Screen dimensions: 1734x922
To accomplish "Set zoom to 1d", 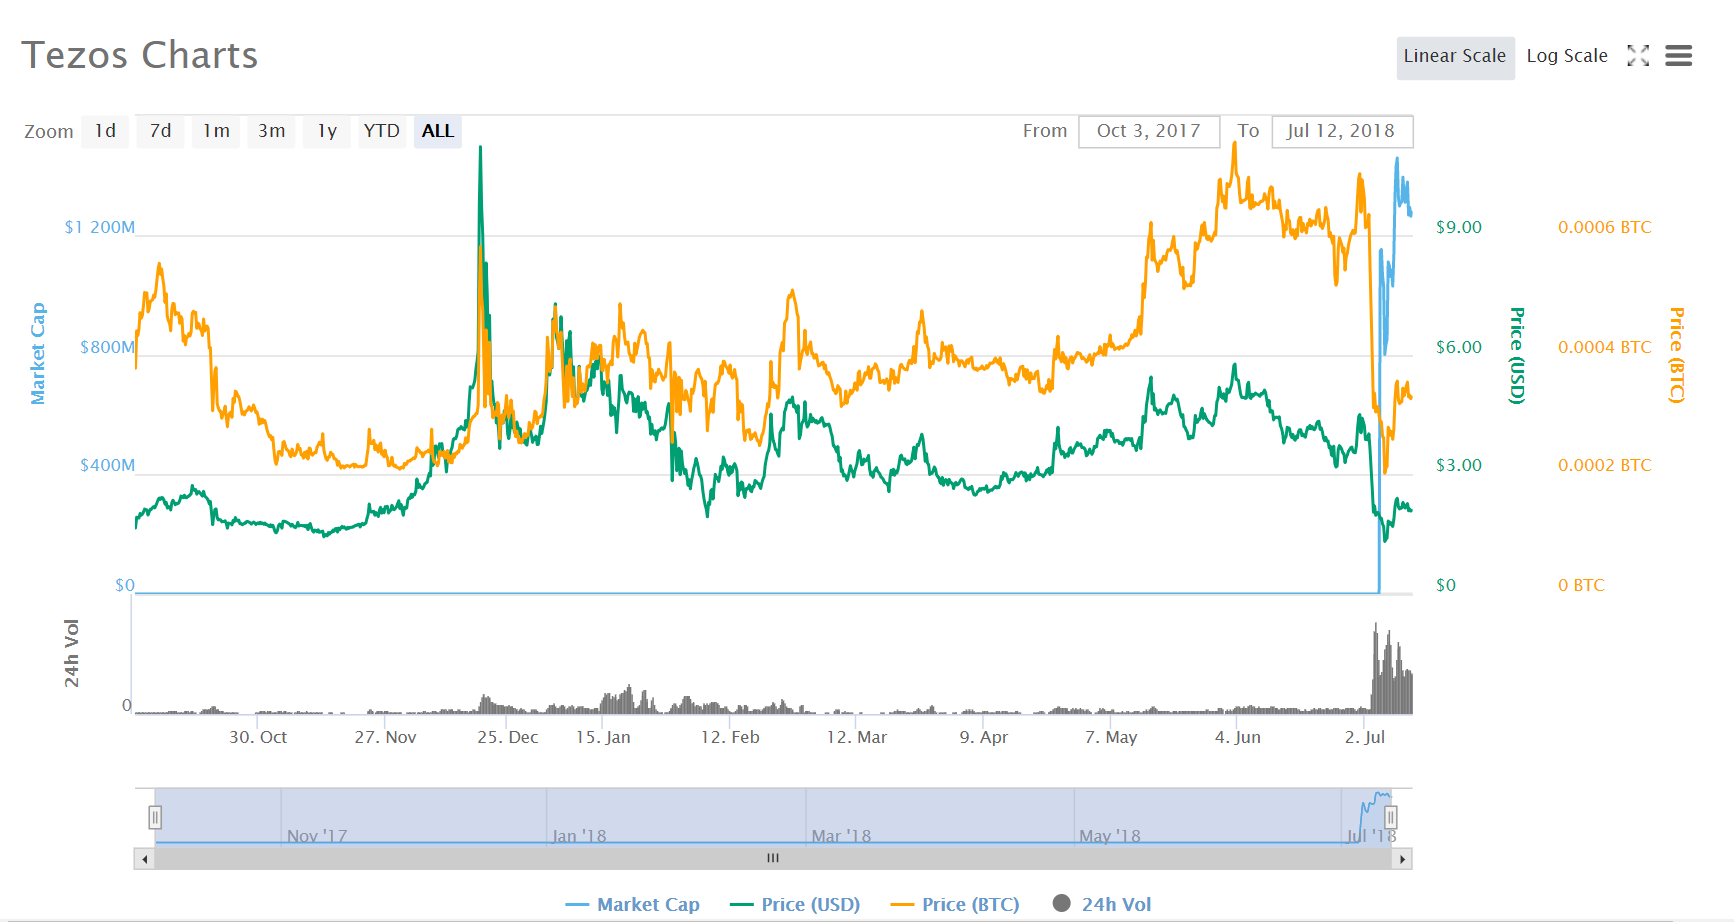I will click(x=105, y=131).
